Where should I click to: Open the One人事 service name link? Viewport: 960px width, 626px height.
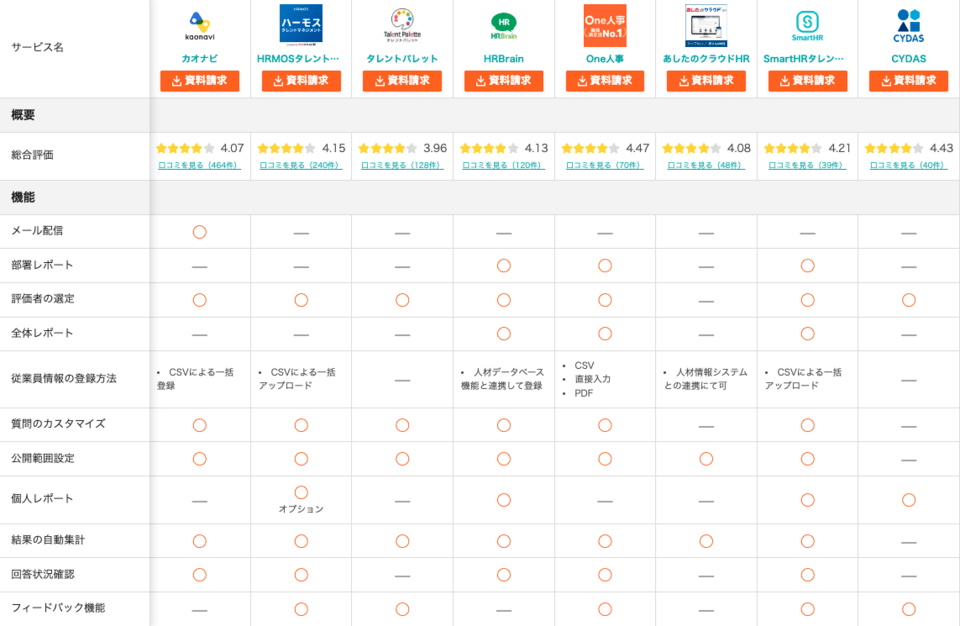point(604,58)
